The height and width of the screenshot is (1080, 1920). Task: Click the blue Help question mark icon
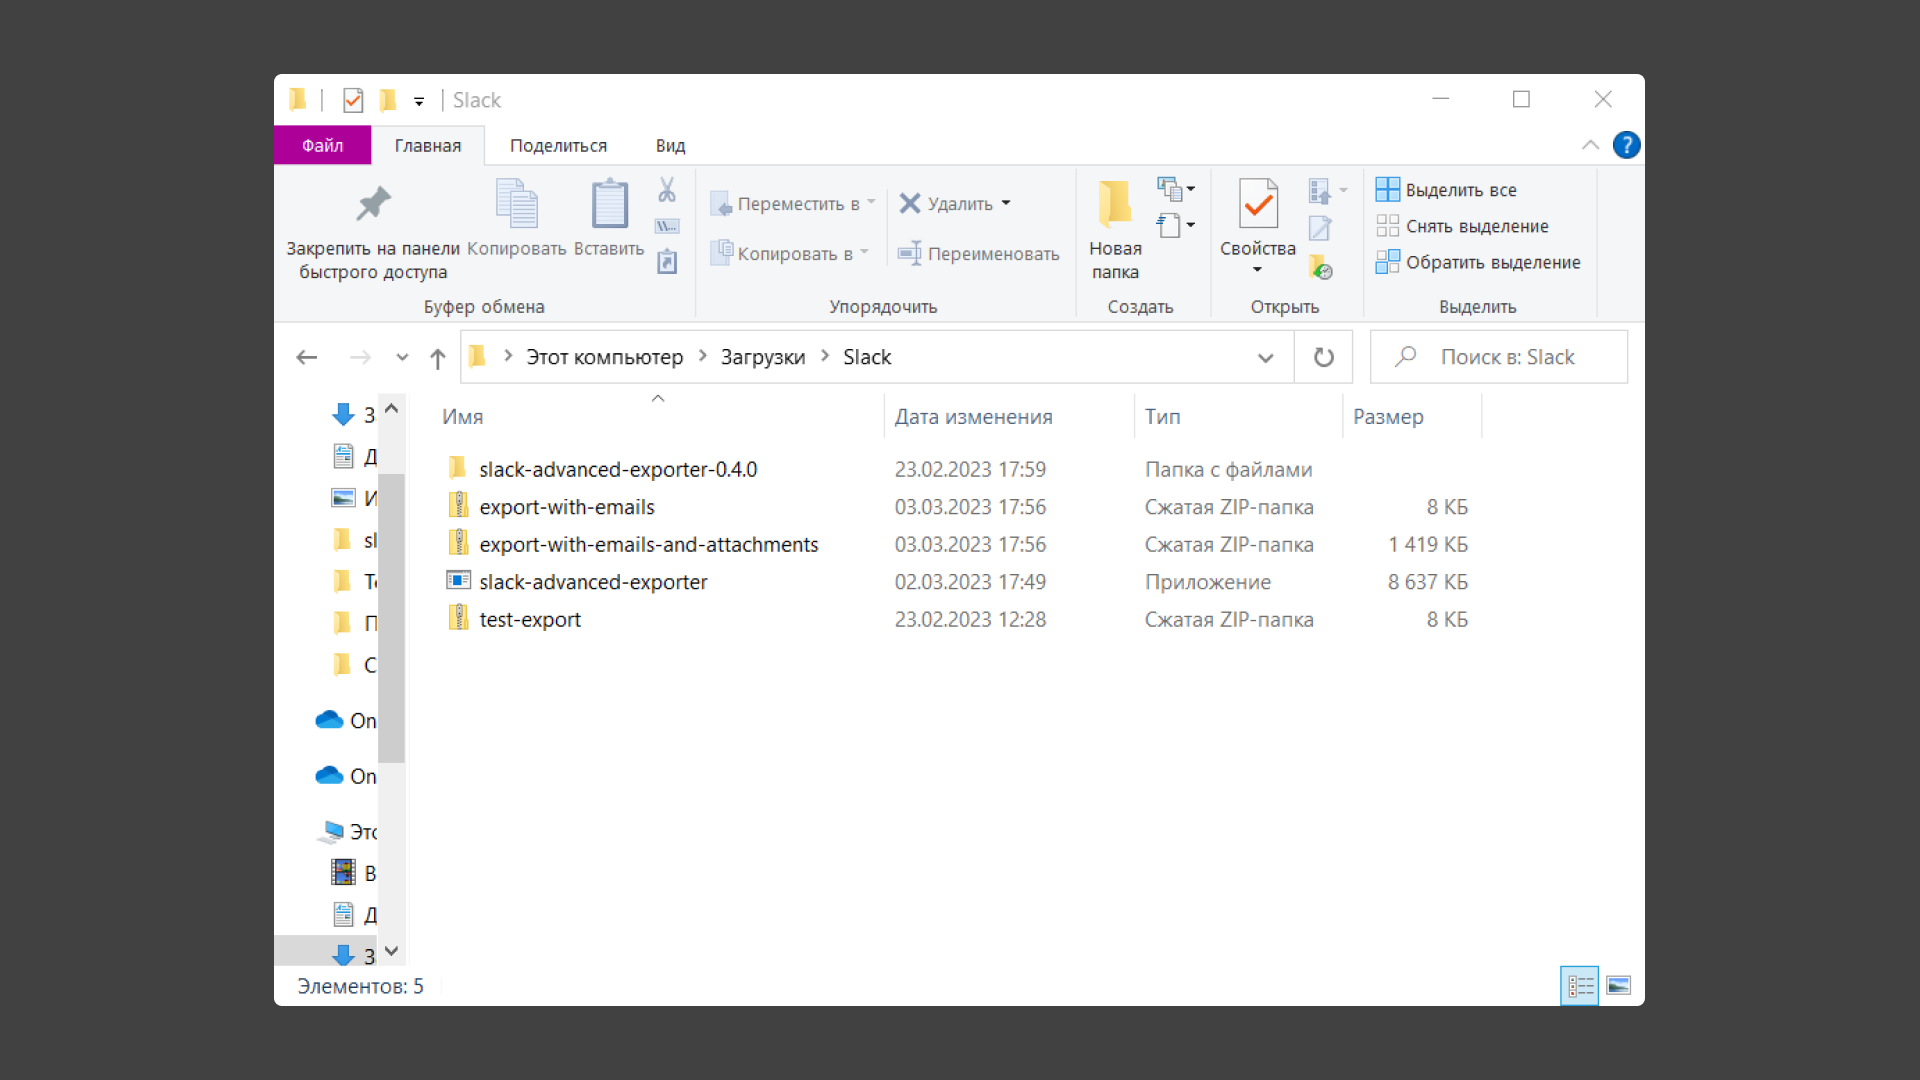click(1626, 146)
